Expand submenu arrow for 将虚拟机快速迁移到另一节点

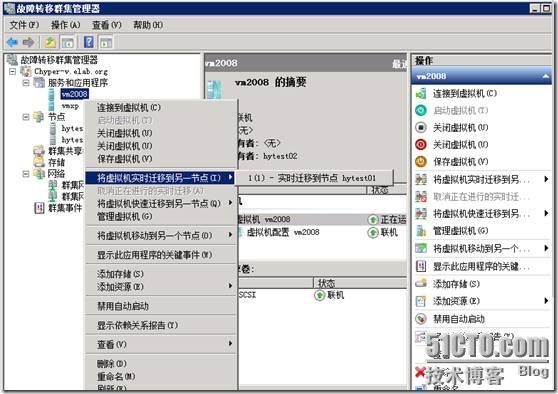tap(231, 203)
